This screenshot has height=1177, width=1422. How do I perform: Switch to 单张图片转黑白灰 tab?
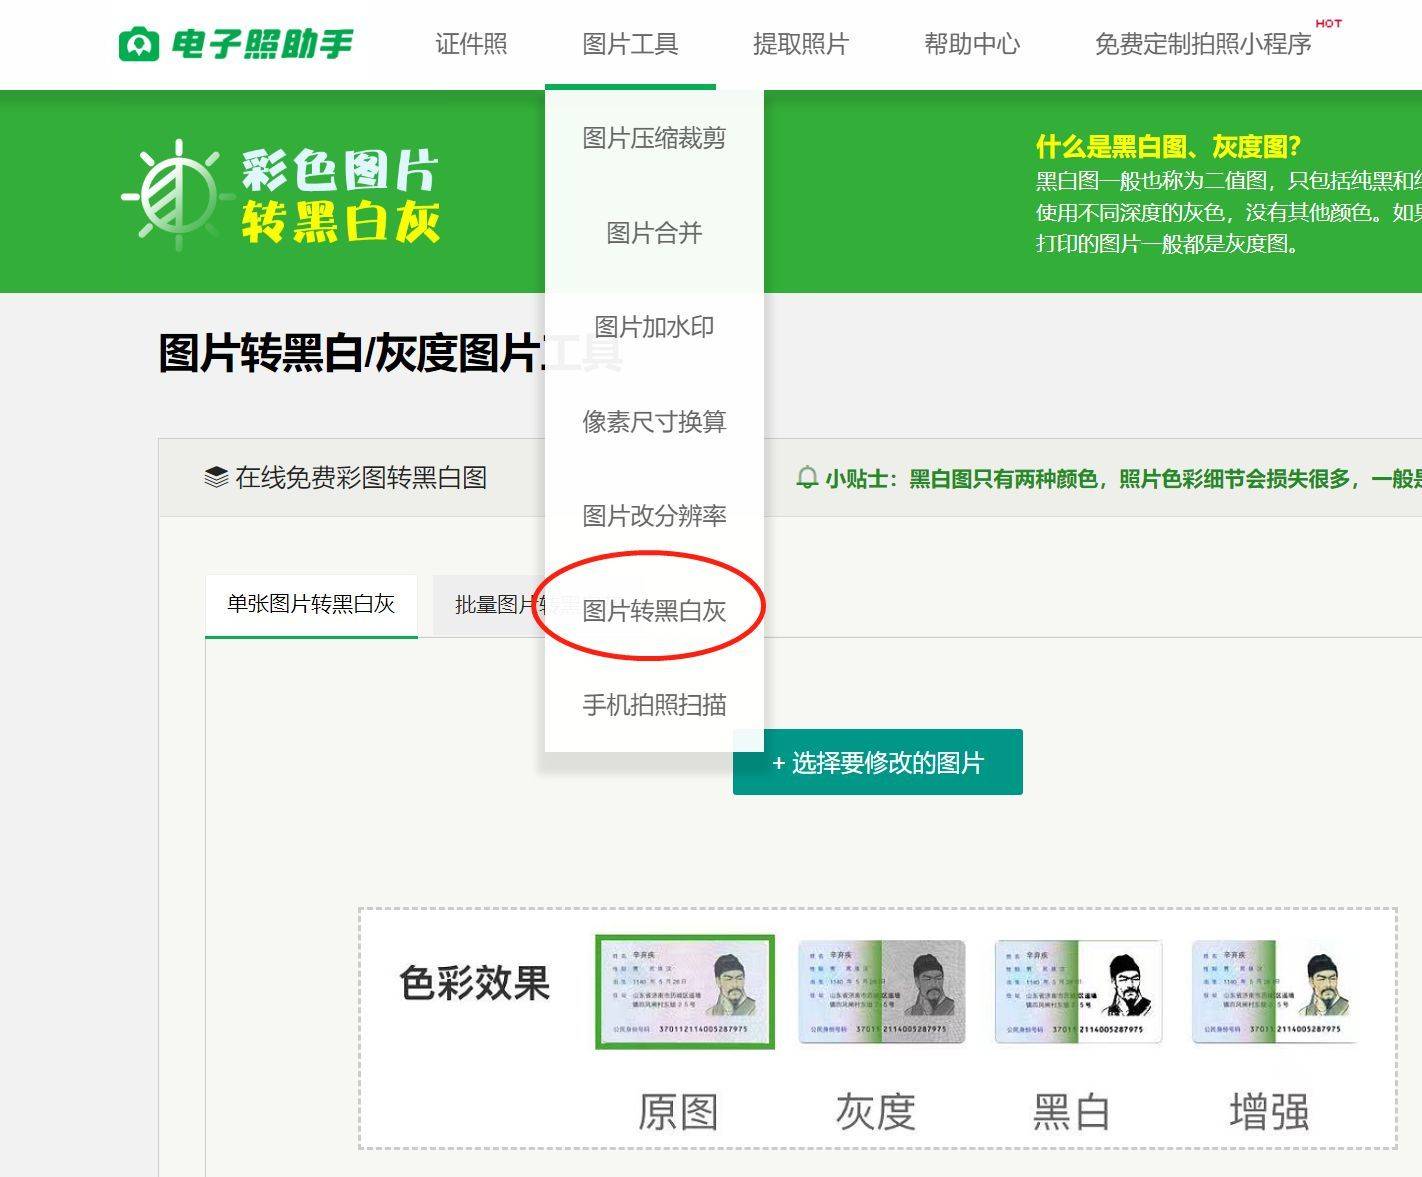(x=311, y=604)
